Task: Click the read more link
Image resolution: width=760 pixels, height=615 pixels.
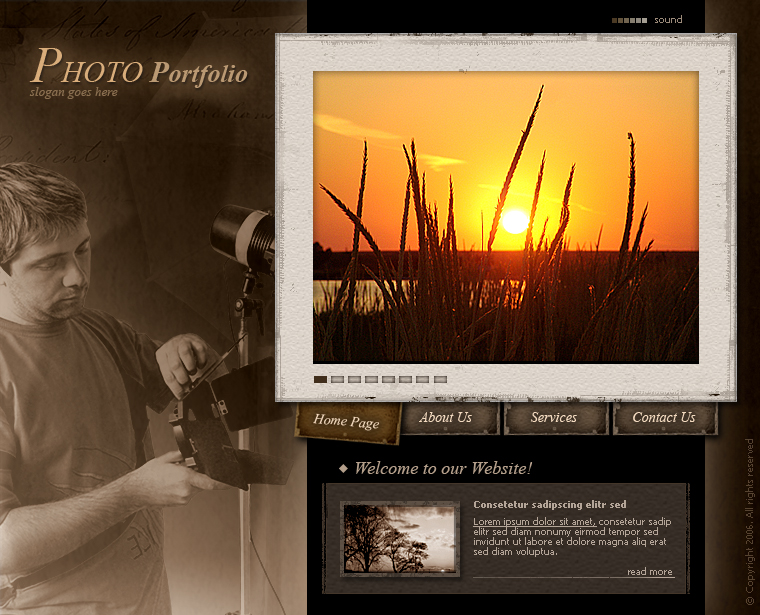Action: (649, 572)
